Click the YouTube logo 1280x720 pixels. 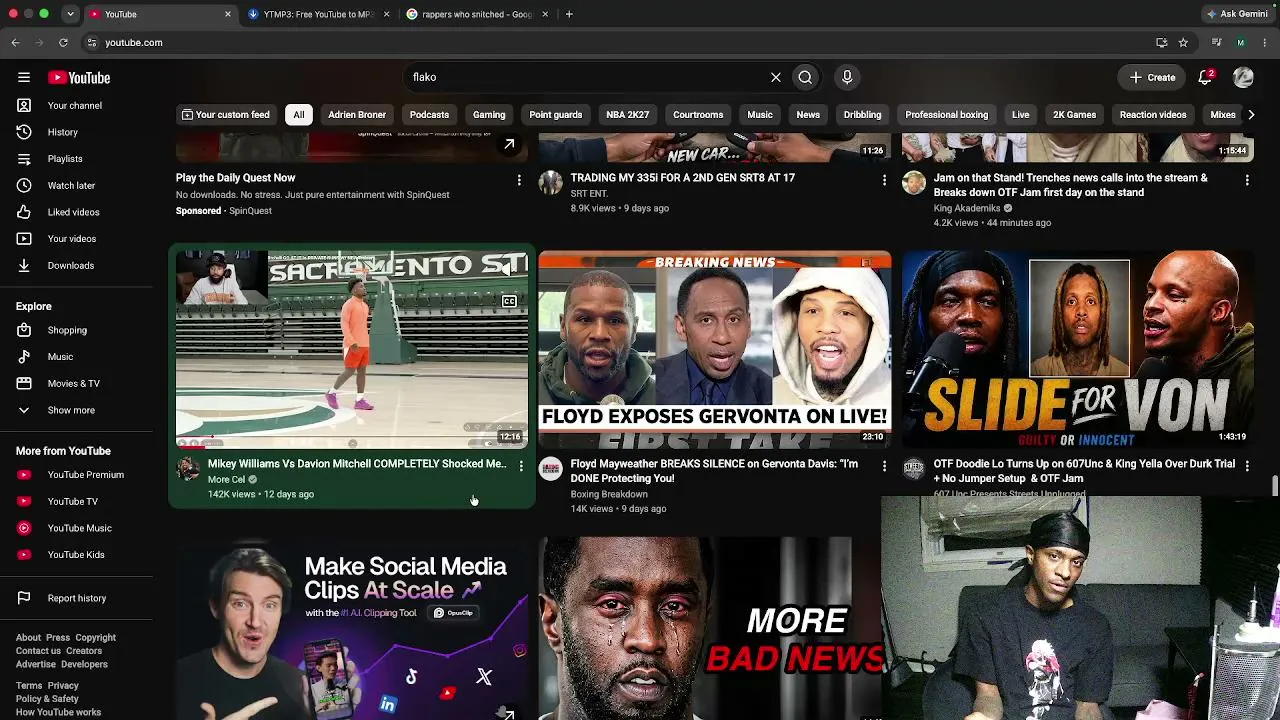click(x=79, y=77)
